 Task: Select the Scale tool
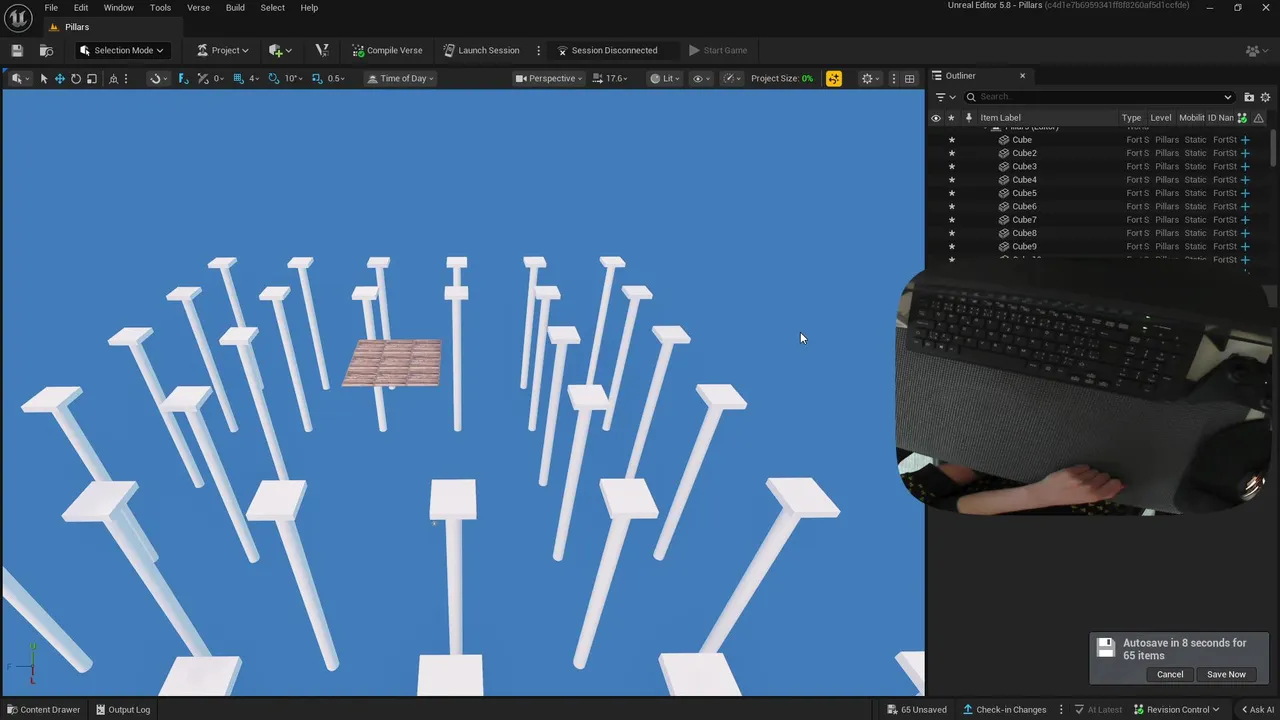coord(91,78)
